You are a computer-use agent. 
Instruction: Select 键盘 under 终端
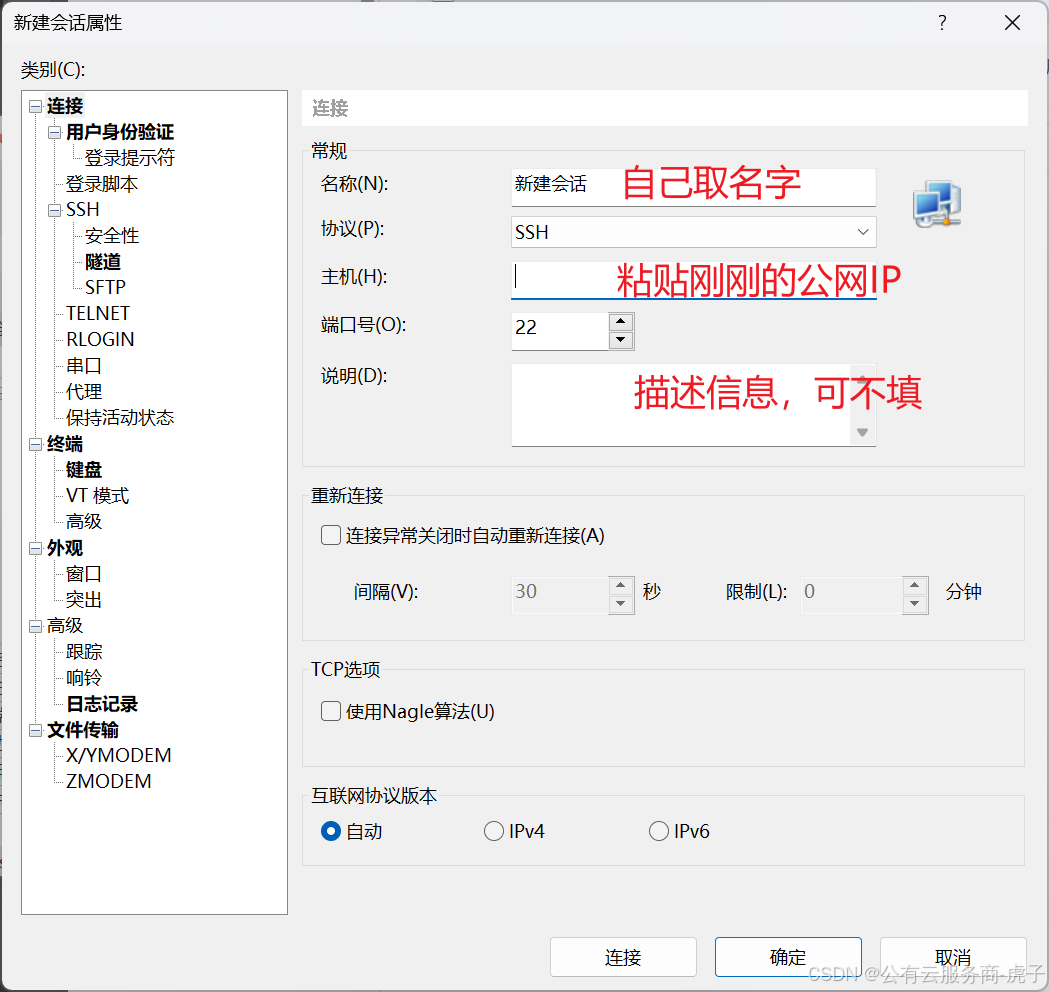point(84,470)
